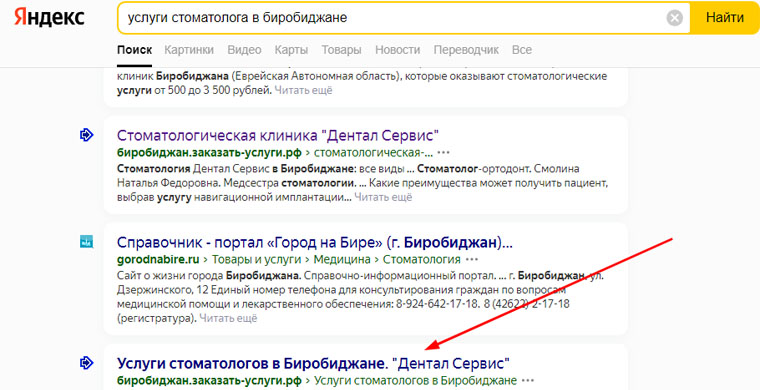Open Услуги стоматологов в Биробиджане result title

[x=313, y=363]
